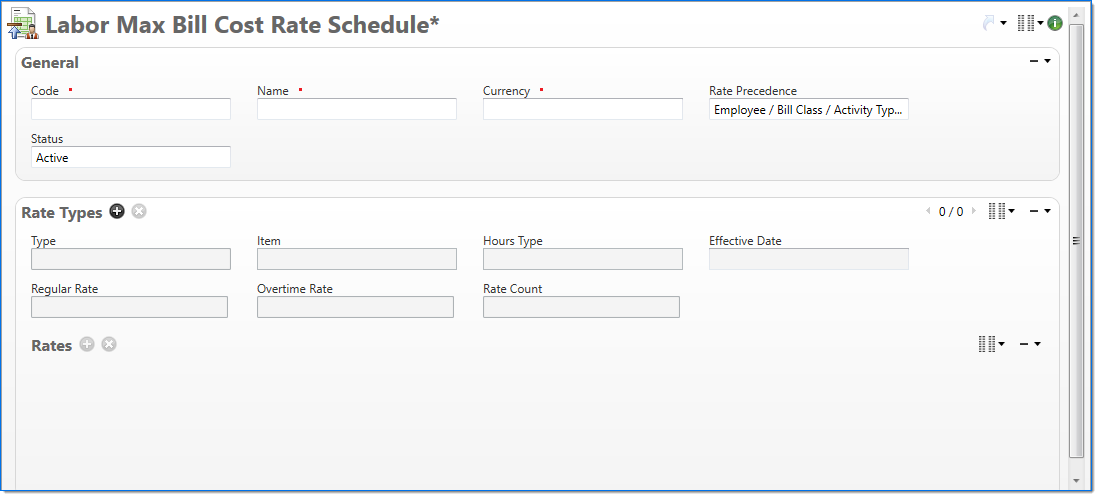Click the share arrow icon in header

click(992, 23)
